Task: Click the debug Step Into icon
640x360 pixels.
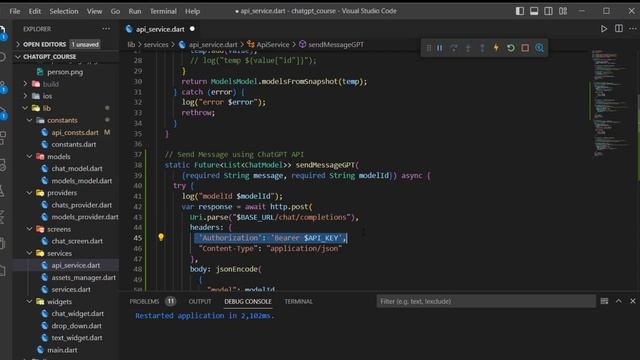Action: 468,48
